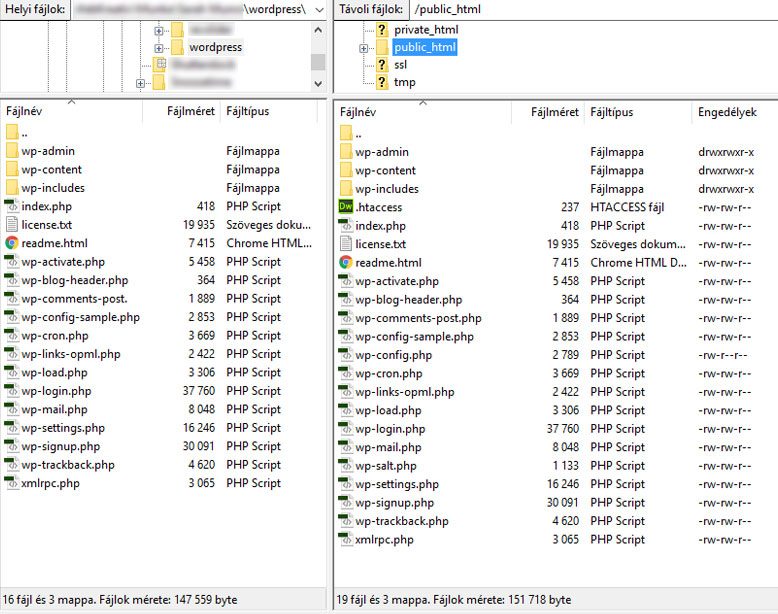Click remote wp-content folder icon

pyautogui.click(x=346, y=170)
